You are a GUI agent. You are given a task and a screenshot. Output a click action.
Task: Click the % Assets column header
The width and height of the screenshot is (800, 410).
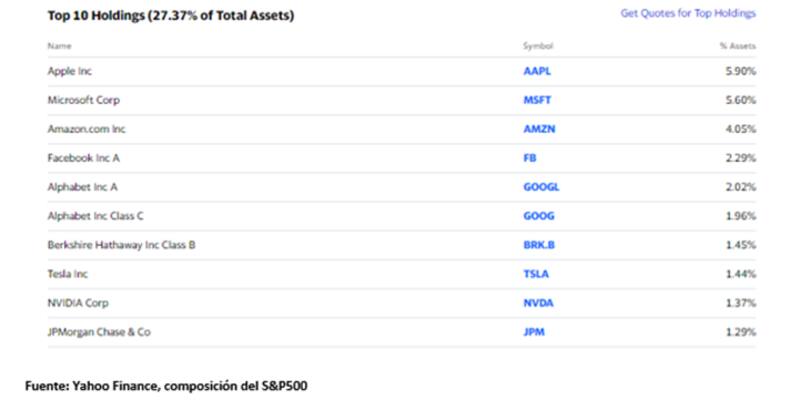[738, 47]
